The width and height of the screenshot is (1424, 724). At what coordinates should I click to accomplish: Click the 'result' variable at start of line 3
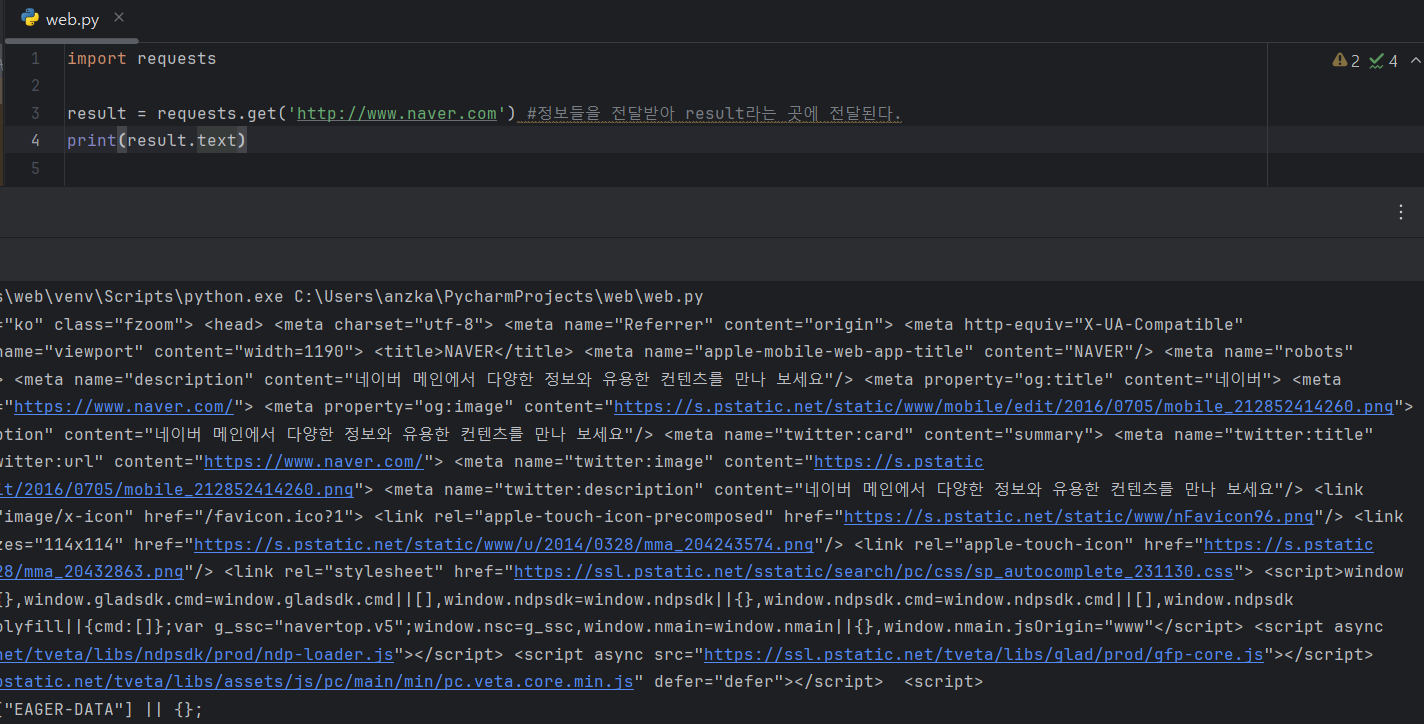pyautogui.click(x=97, y=113)
